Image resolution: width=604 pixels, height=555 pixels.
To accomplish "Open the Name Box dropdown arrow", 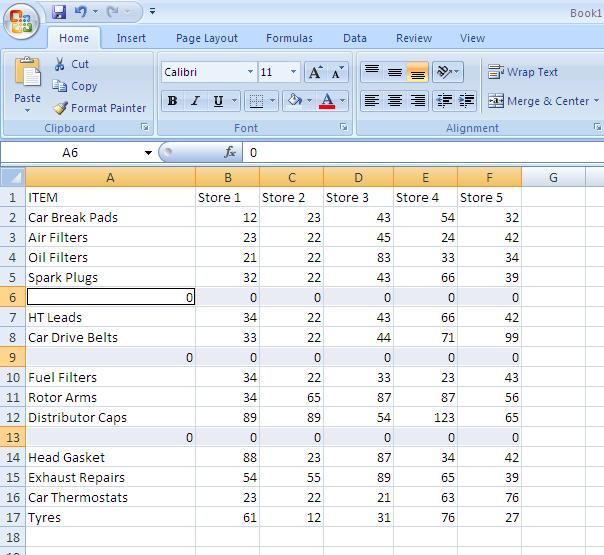I will [x=148, y=153].
